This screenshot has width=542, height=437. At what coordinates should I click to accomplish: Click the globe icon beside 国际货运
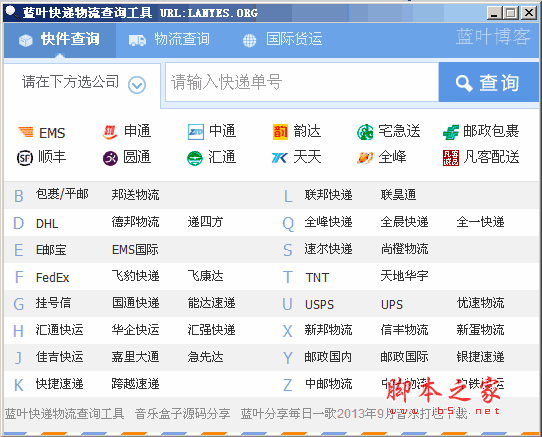coord(250,40)
